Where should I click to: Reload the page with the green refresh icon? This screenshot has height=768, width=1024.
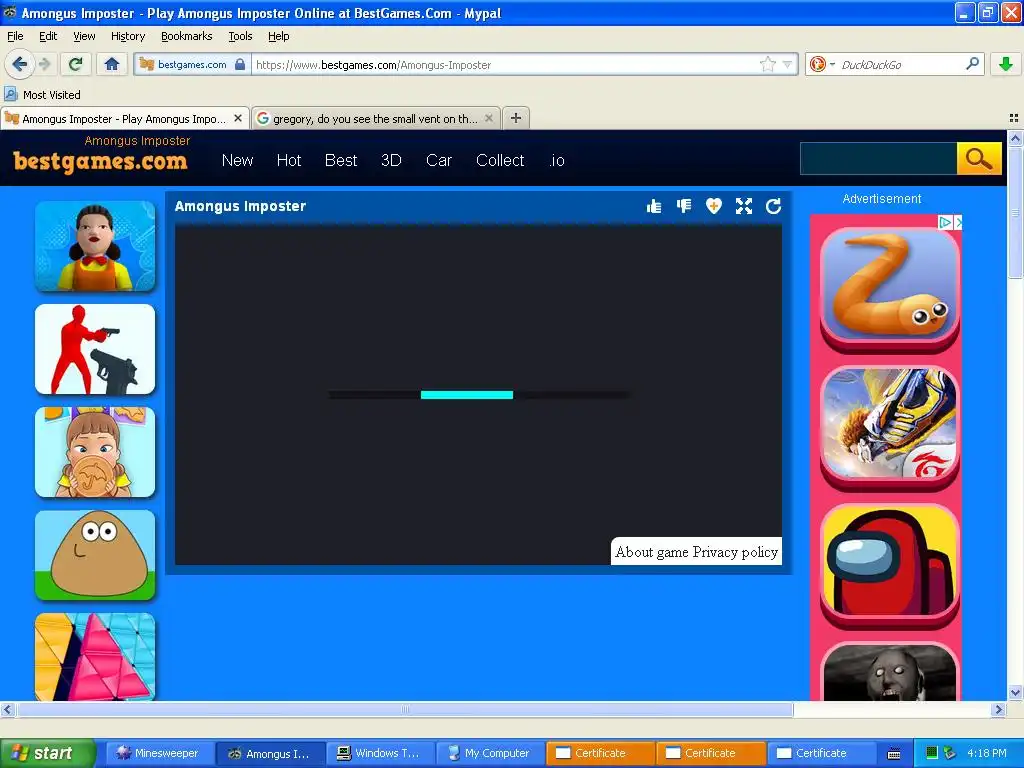pyautogui.click(x=75, y=64)
